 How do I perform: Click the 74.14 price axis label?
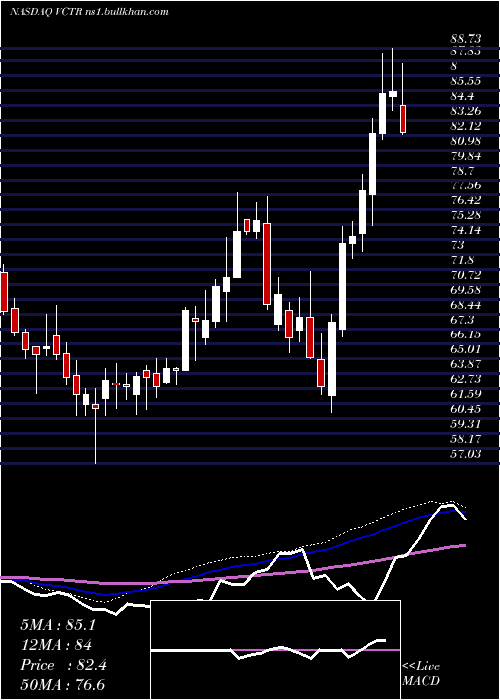tap(466, 230)
